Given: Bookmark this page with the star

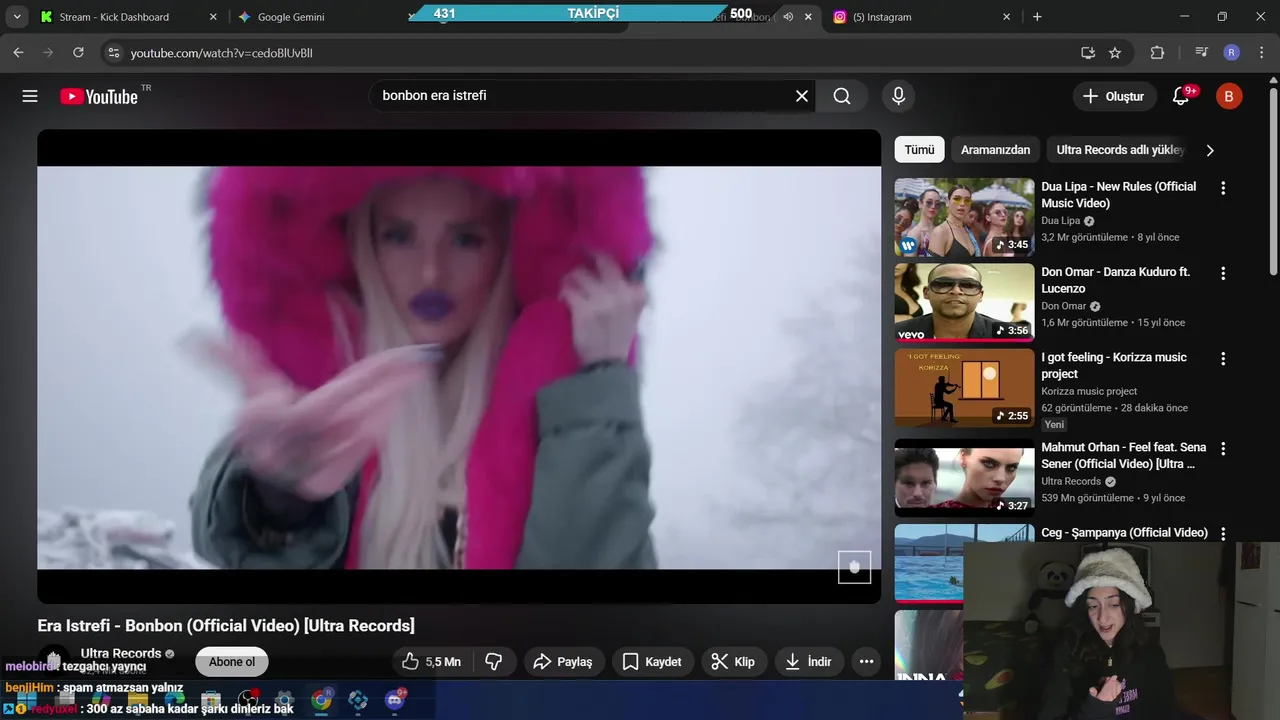Looking at the screenshot, I should [1115, 53].
